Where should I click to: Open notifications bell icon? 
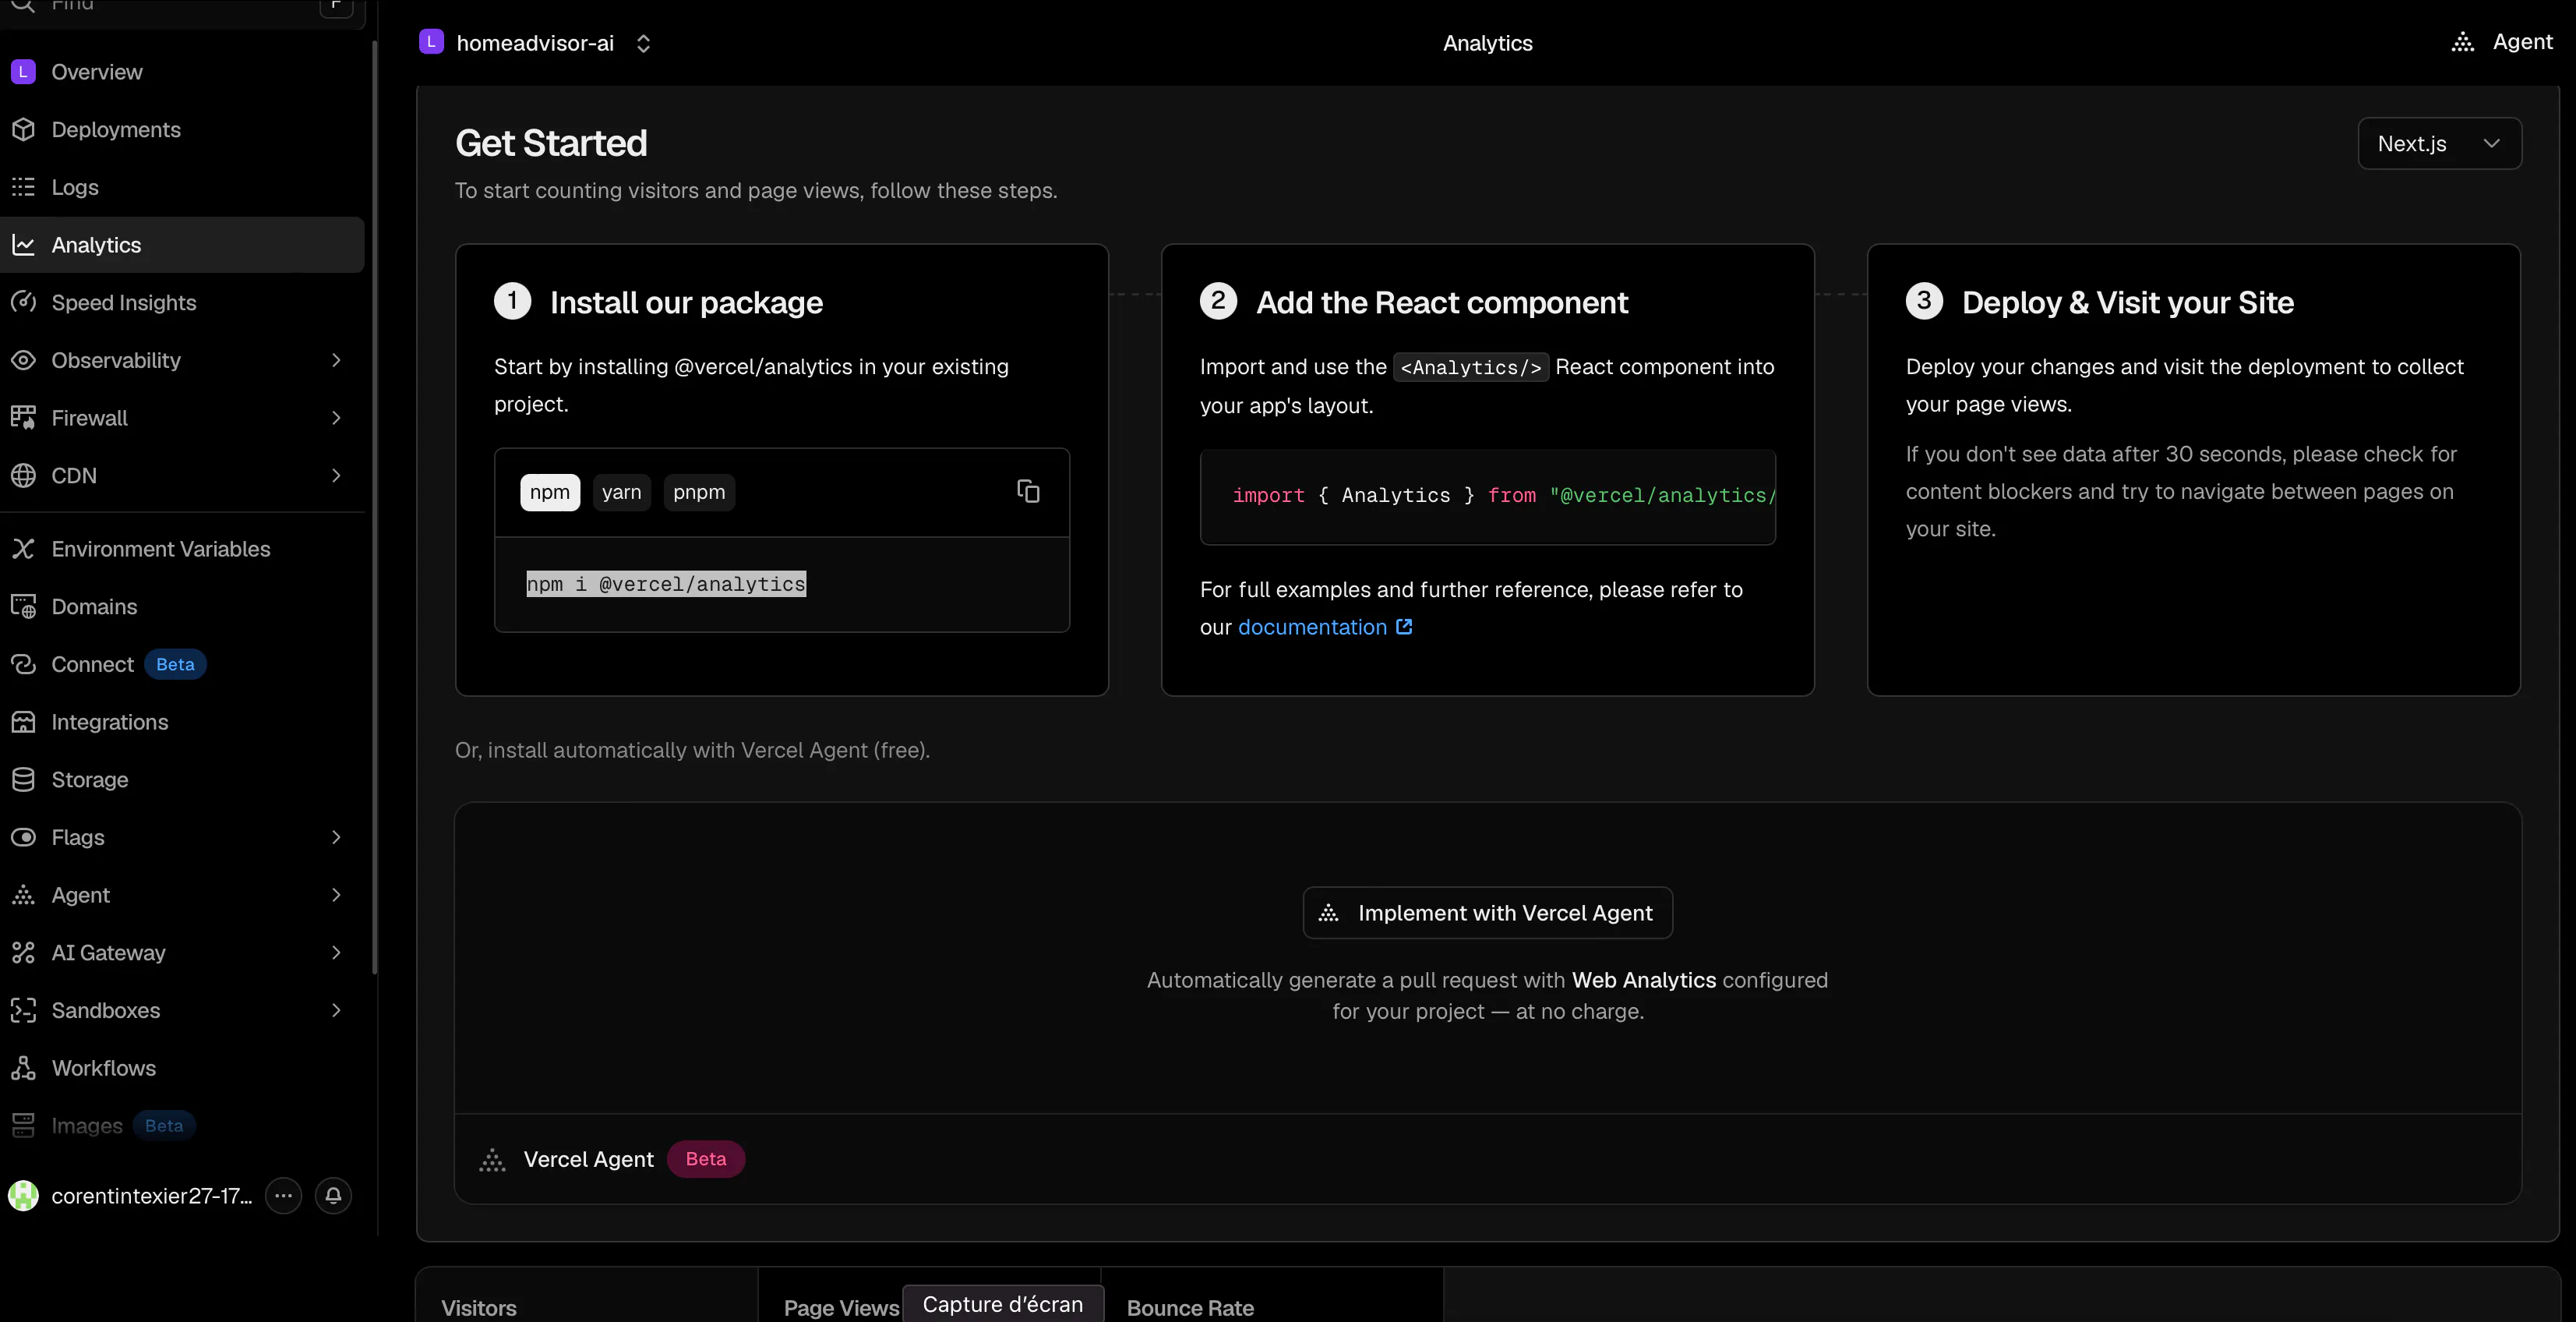pyautogui.click(x=333, y=1195)
